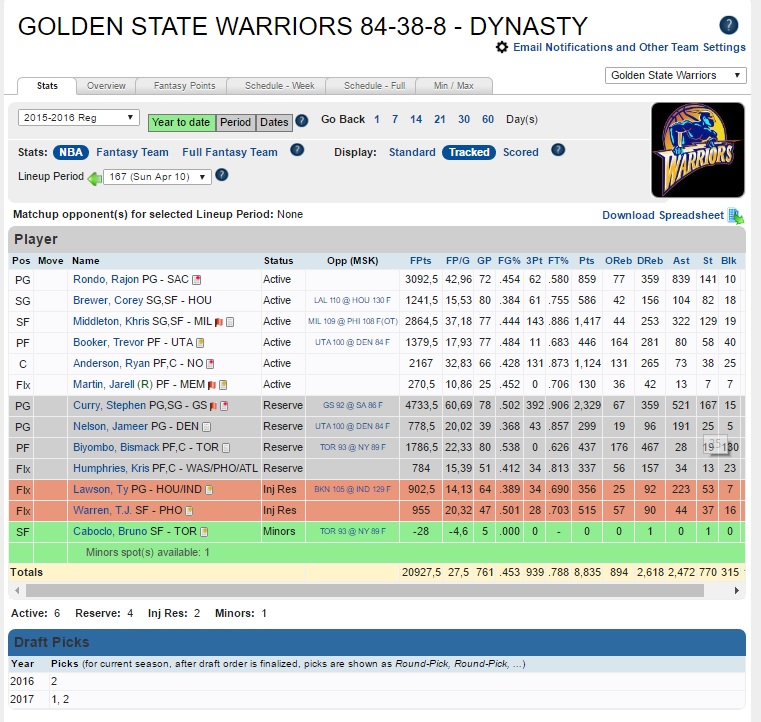Click the Download Spreadsheet icon

point(735,216)
